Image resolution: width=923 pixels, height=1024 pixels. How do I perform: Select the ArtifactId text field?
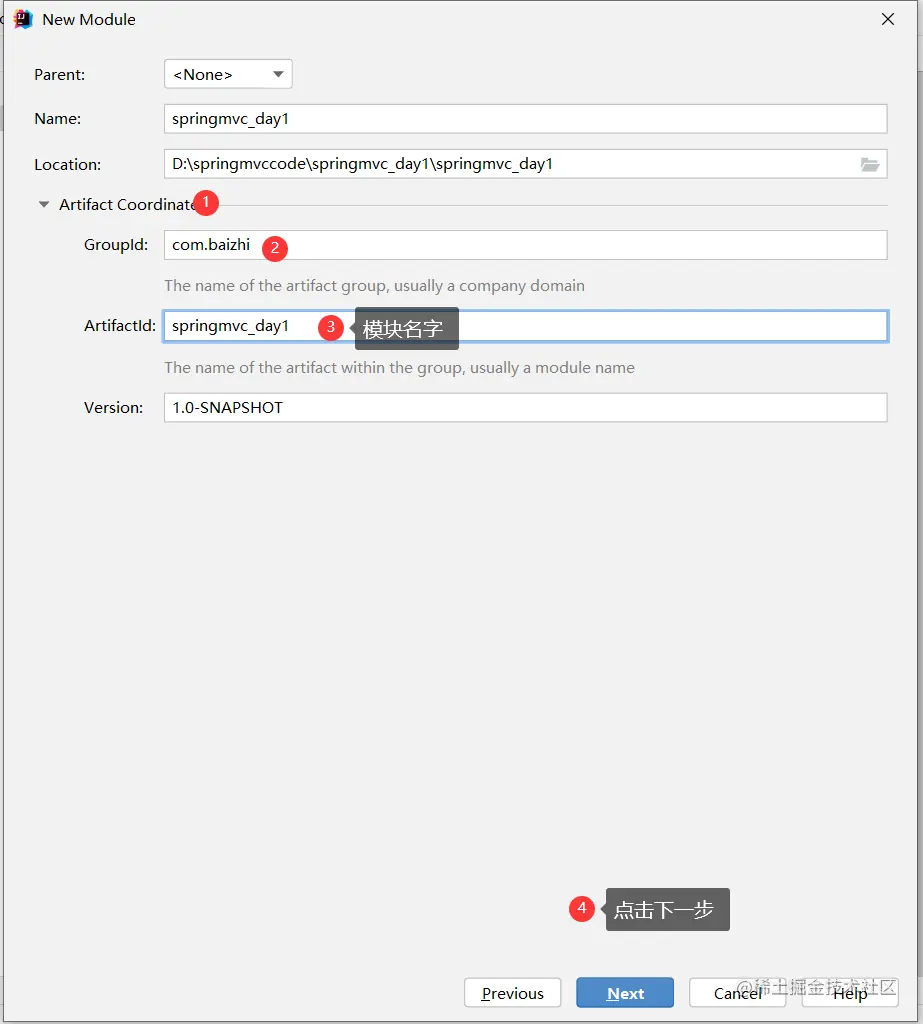coord(525,326)
